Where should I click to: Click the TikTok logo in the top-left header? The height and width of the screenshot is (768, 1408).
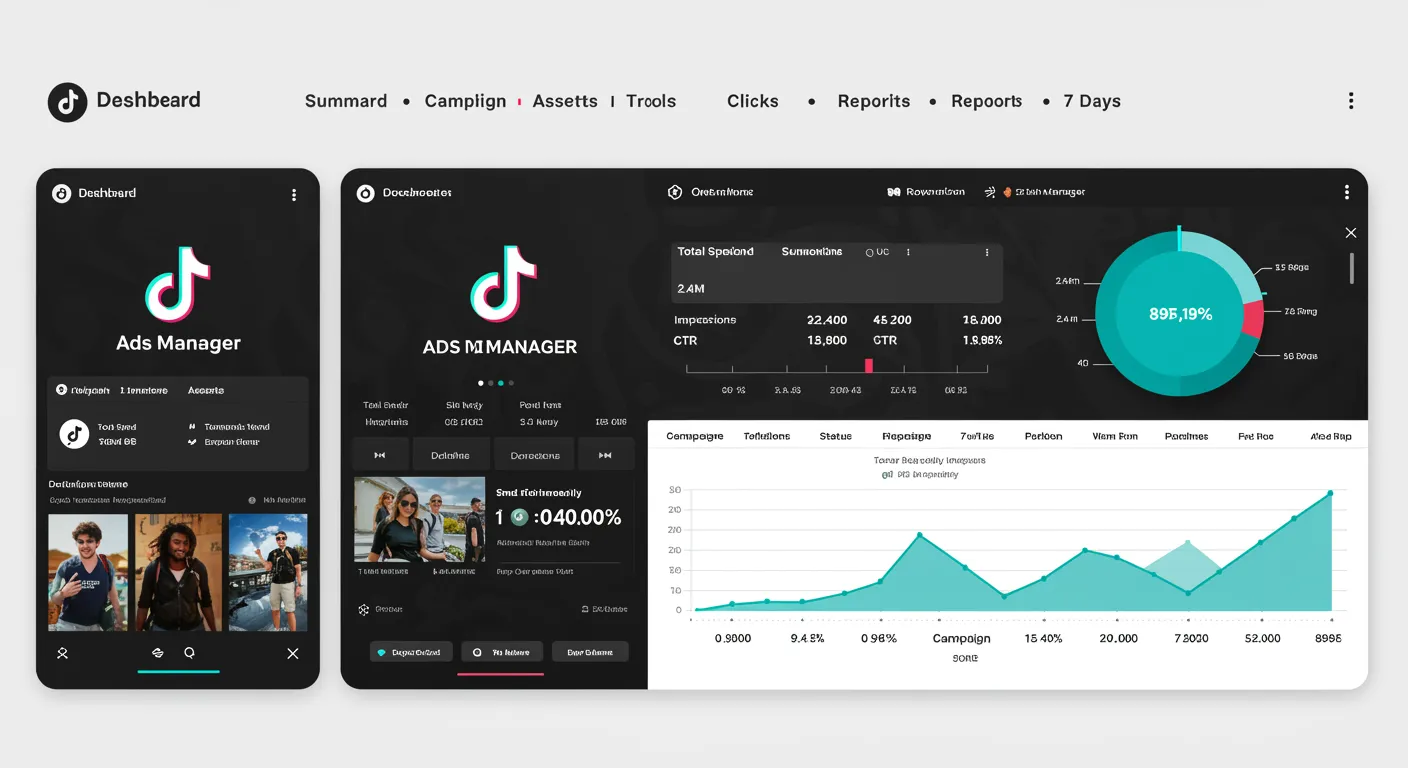(67, 100)
